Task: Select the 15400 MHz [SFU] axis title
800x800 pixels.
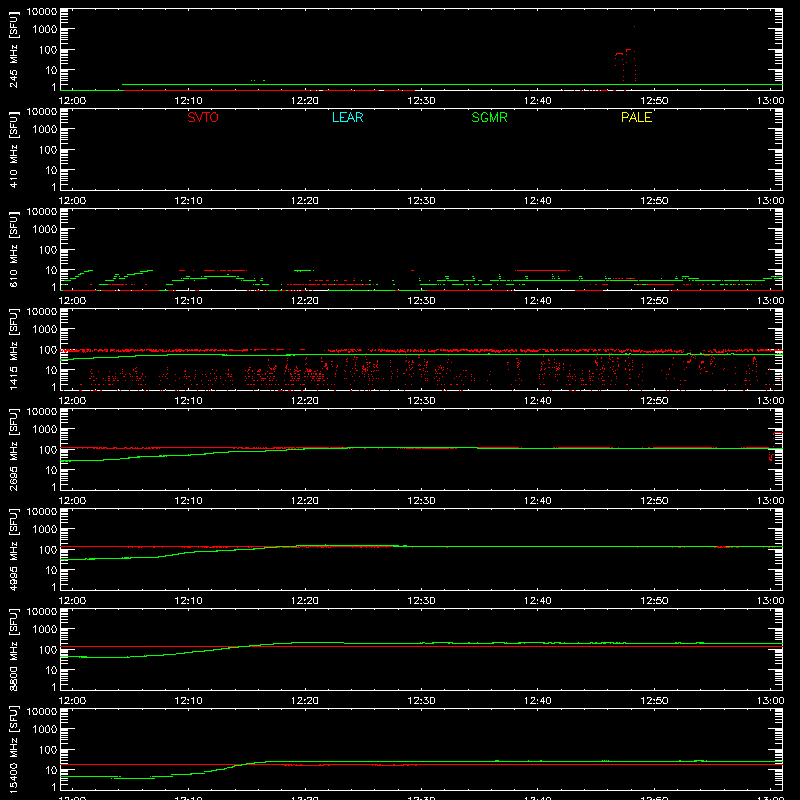Action: [13, 749]
